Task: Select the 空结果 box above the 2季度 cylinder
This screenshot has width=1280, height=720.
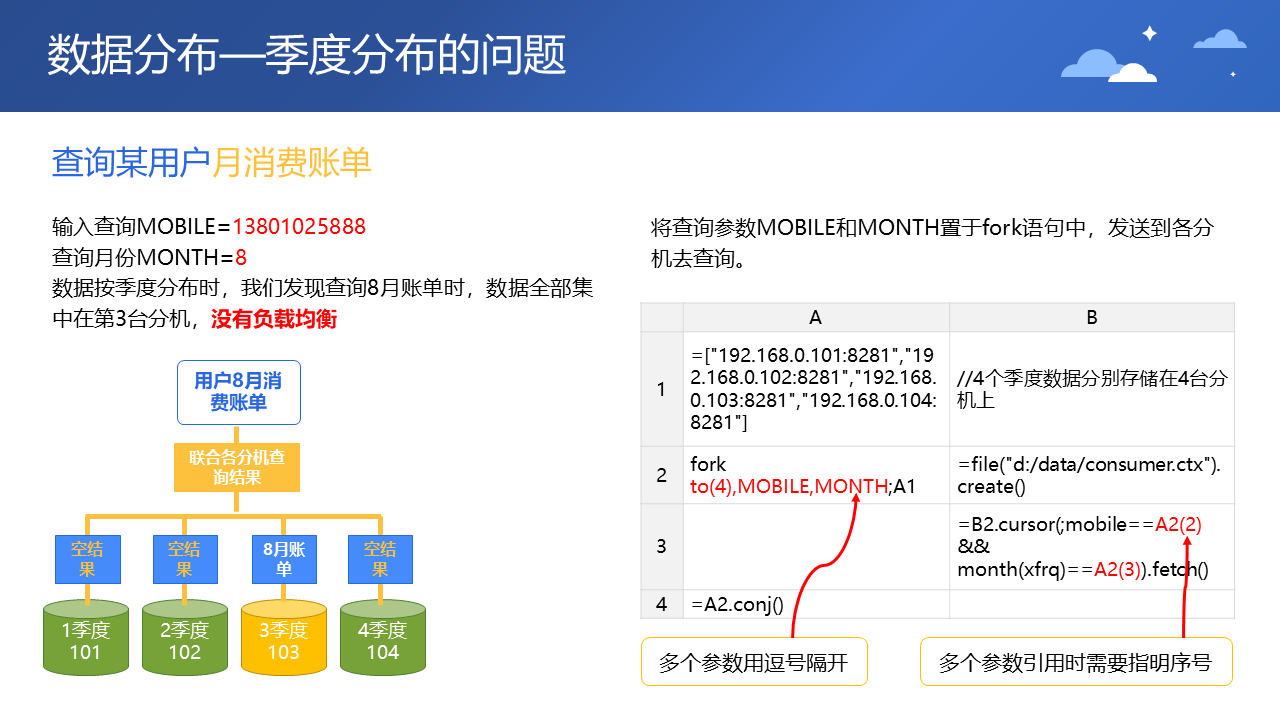Action: tap(185, 559)
